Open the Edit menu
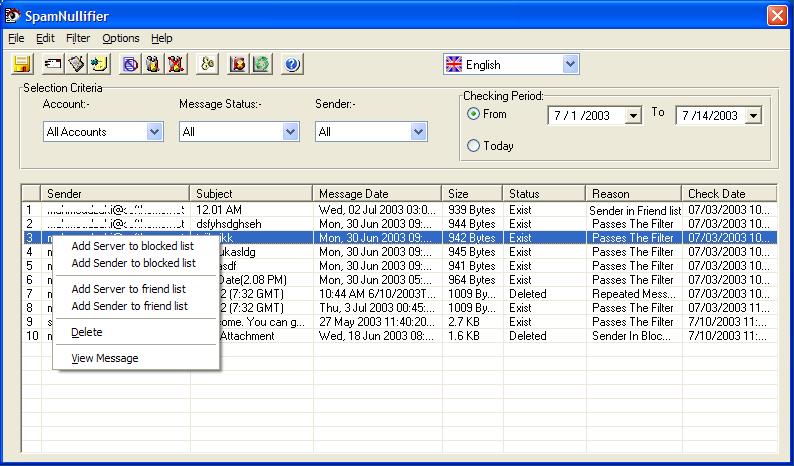 pos(46,38)
